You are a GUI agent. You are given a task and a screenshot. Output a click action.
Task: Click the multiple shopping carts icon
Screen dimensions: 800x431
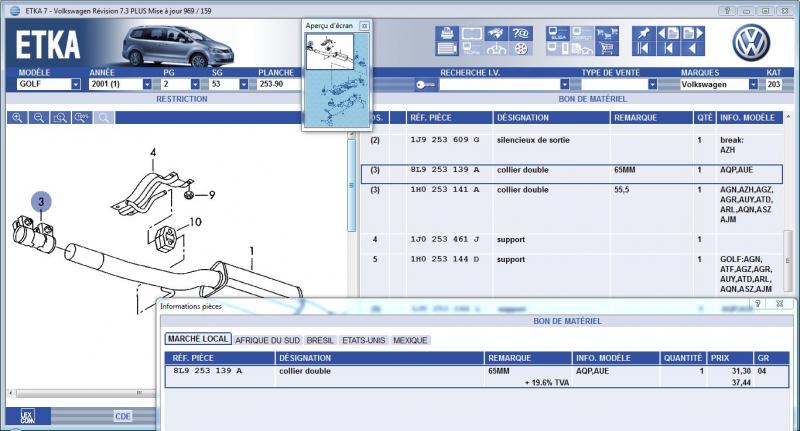point(606,33)
